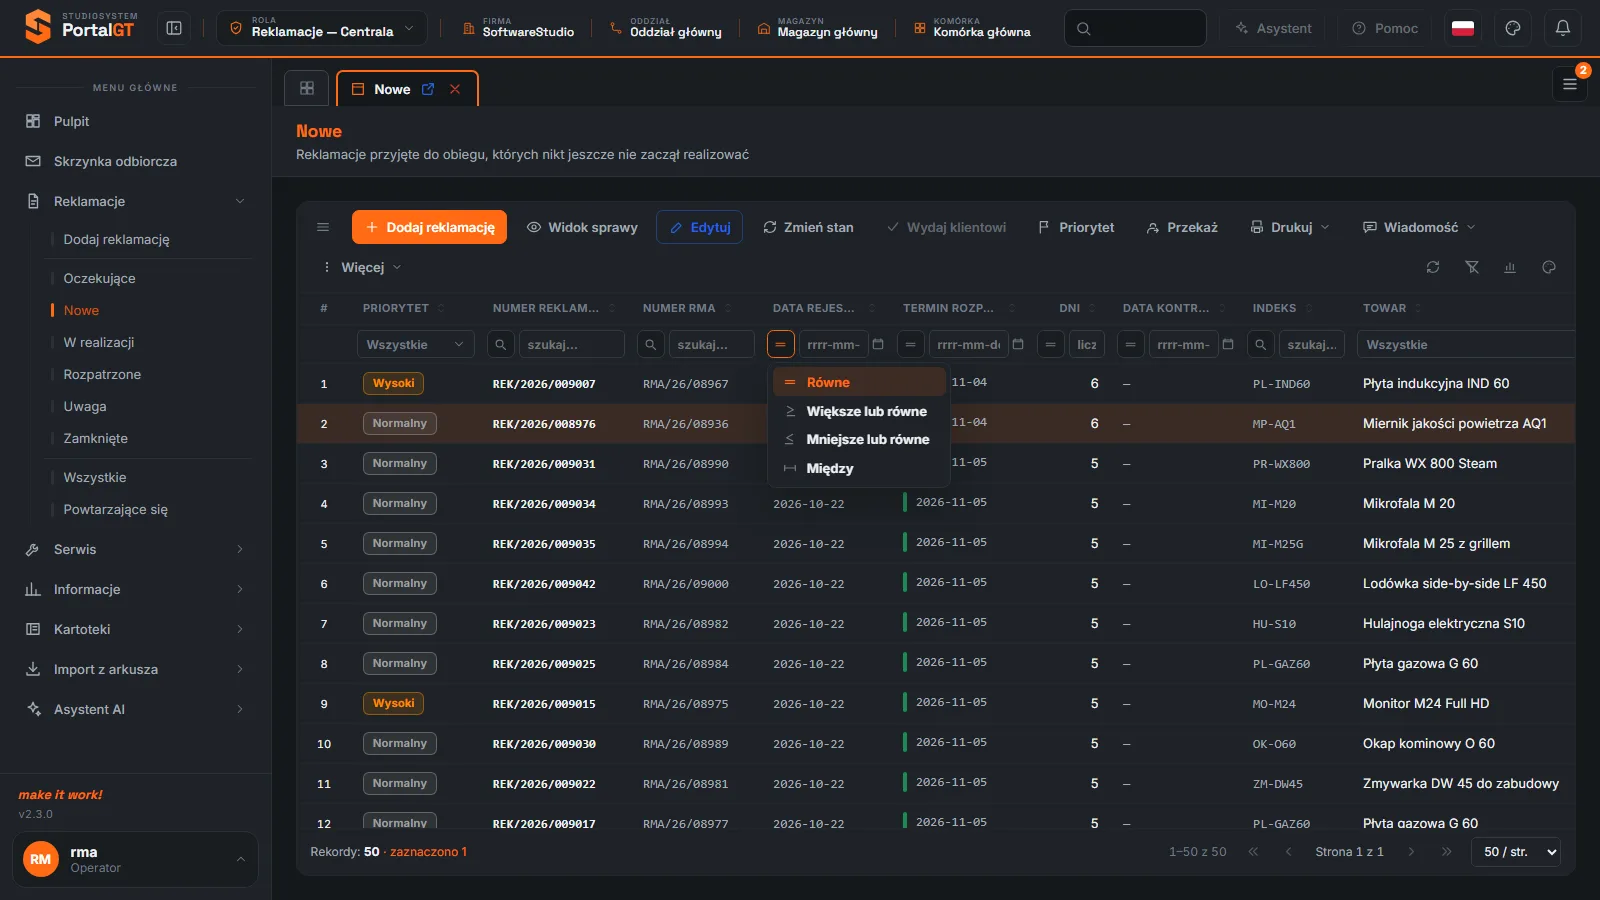Open Skrzynka odbiorcza in sidebar
Image resolution: width=1600 pixels, height=900 pixels.
(135, 161)
